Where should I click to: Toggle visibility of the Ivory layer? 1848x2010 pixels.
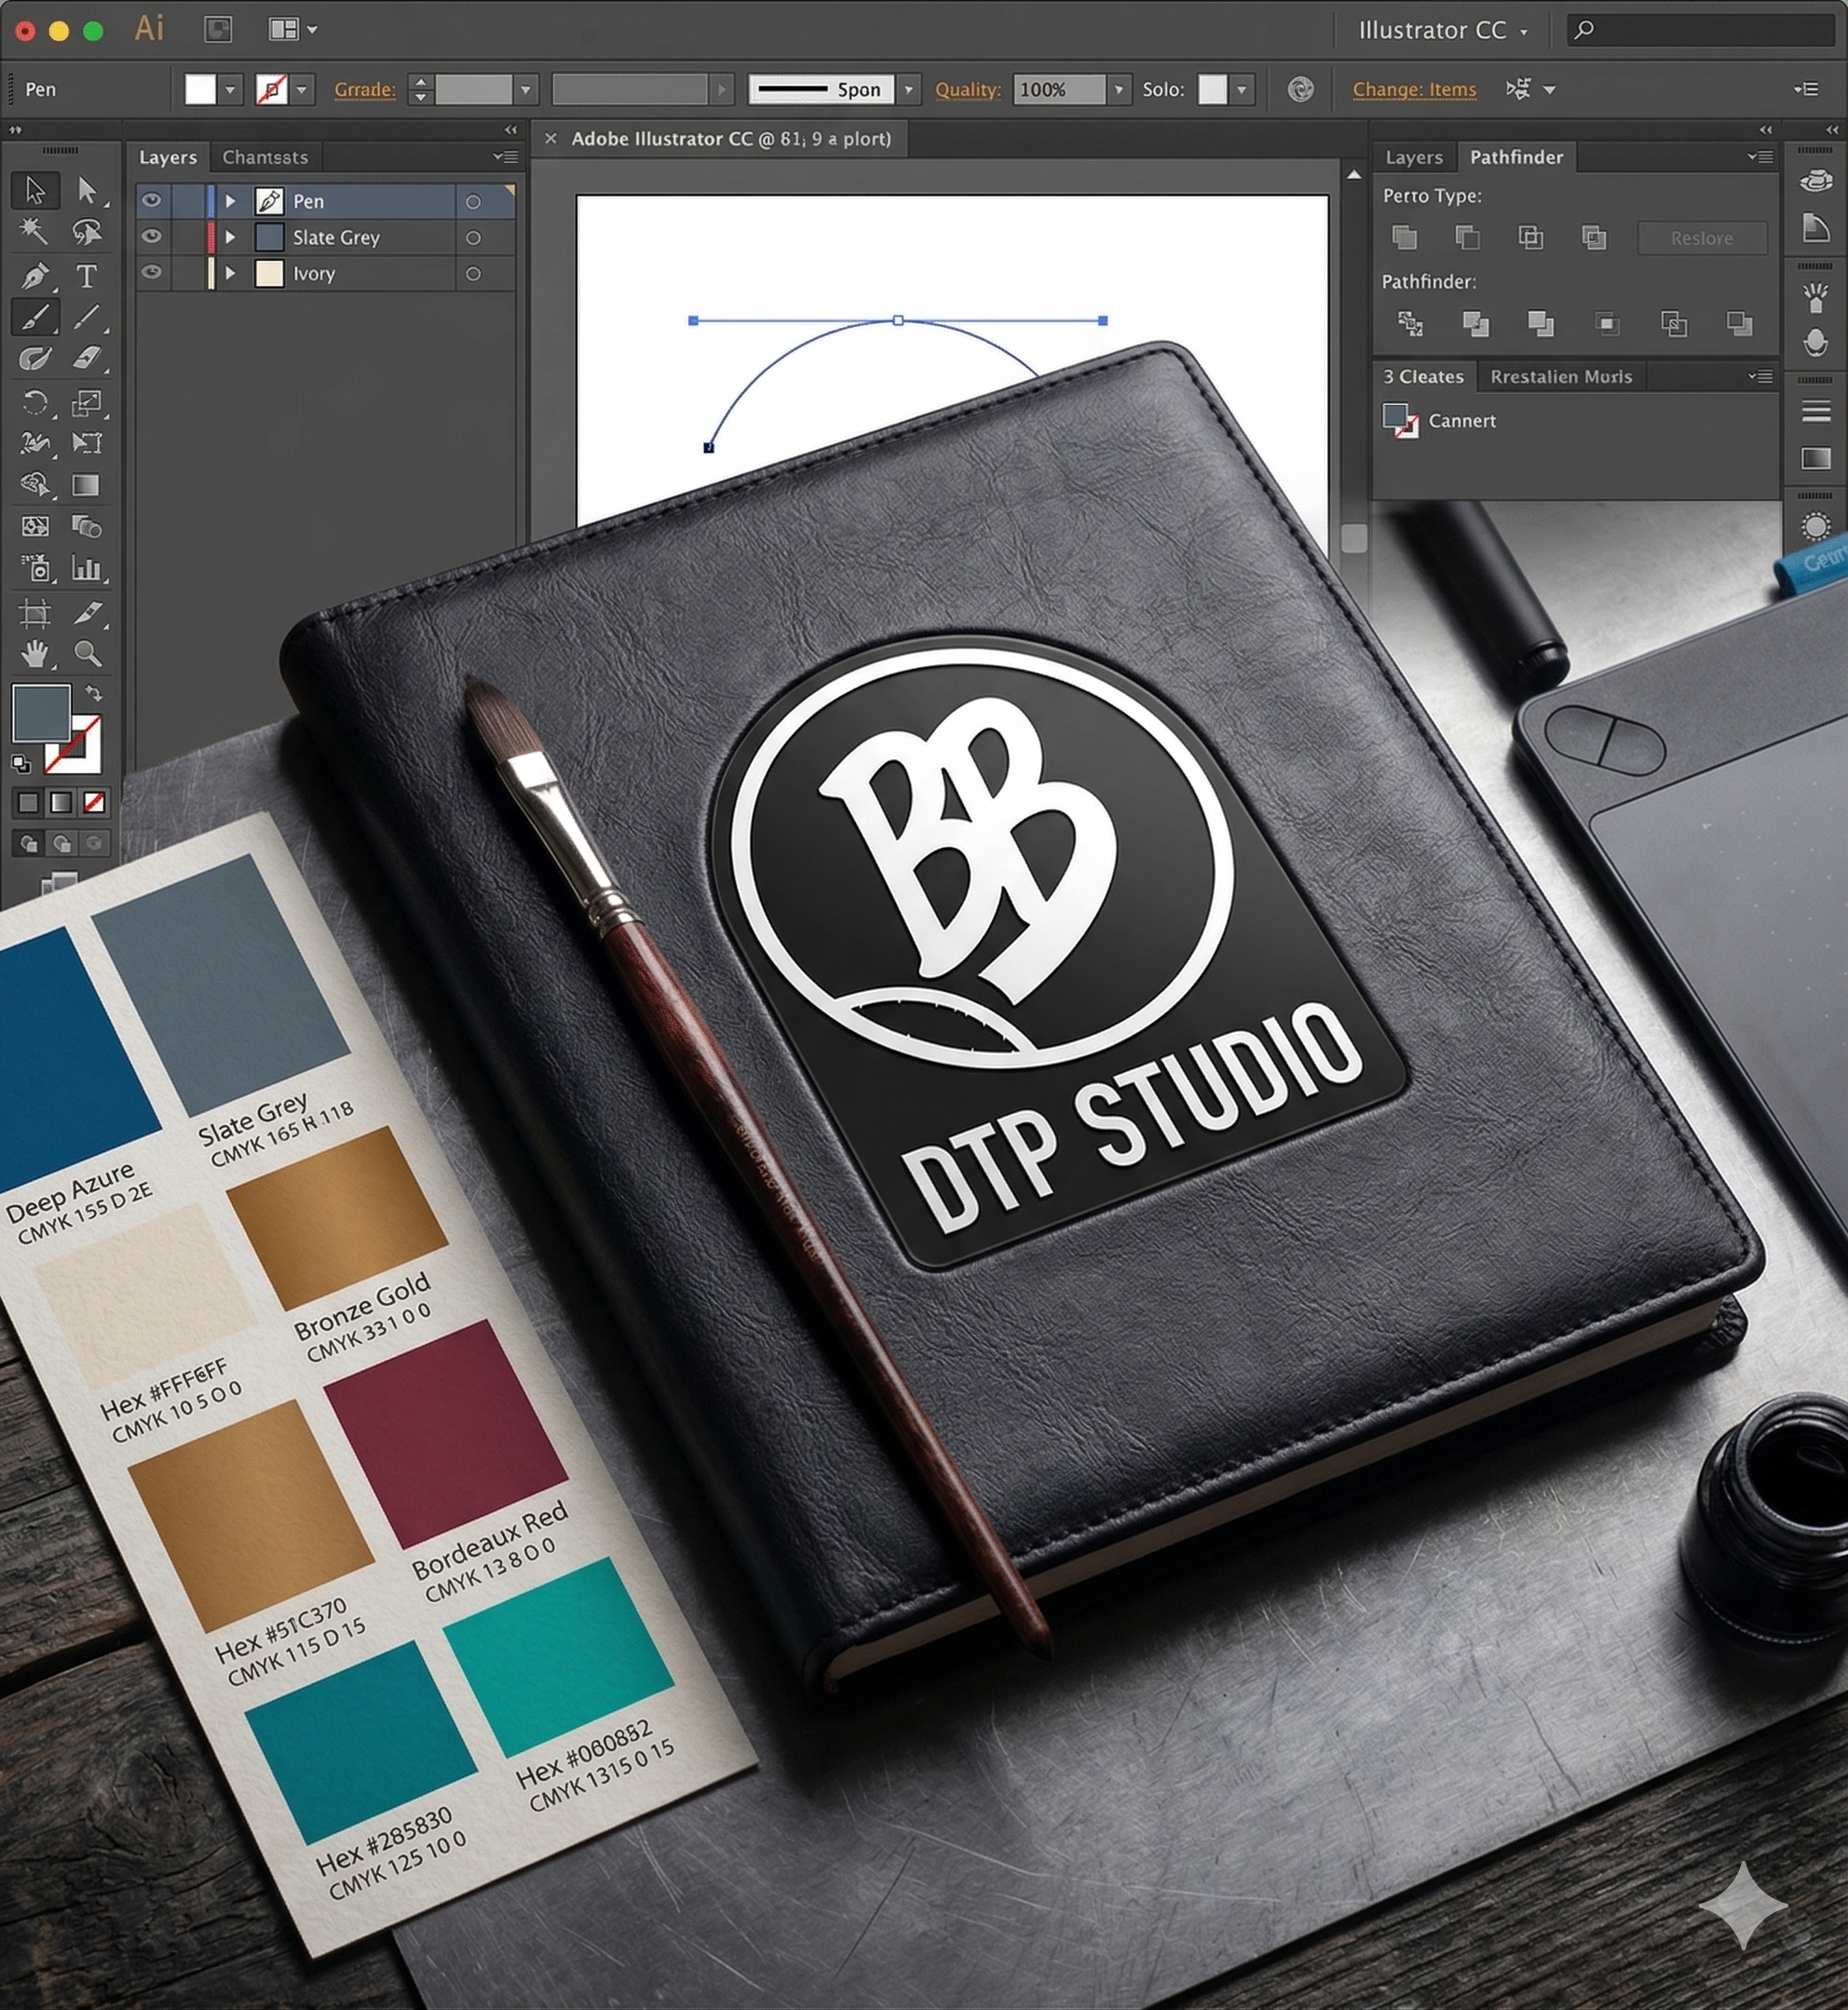pos(151,273)
